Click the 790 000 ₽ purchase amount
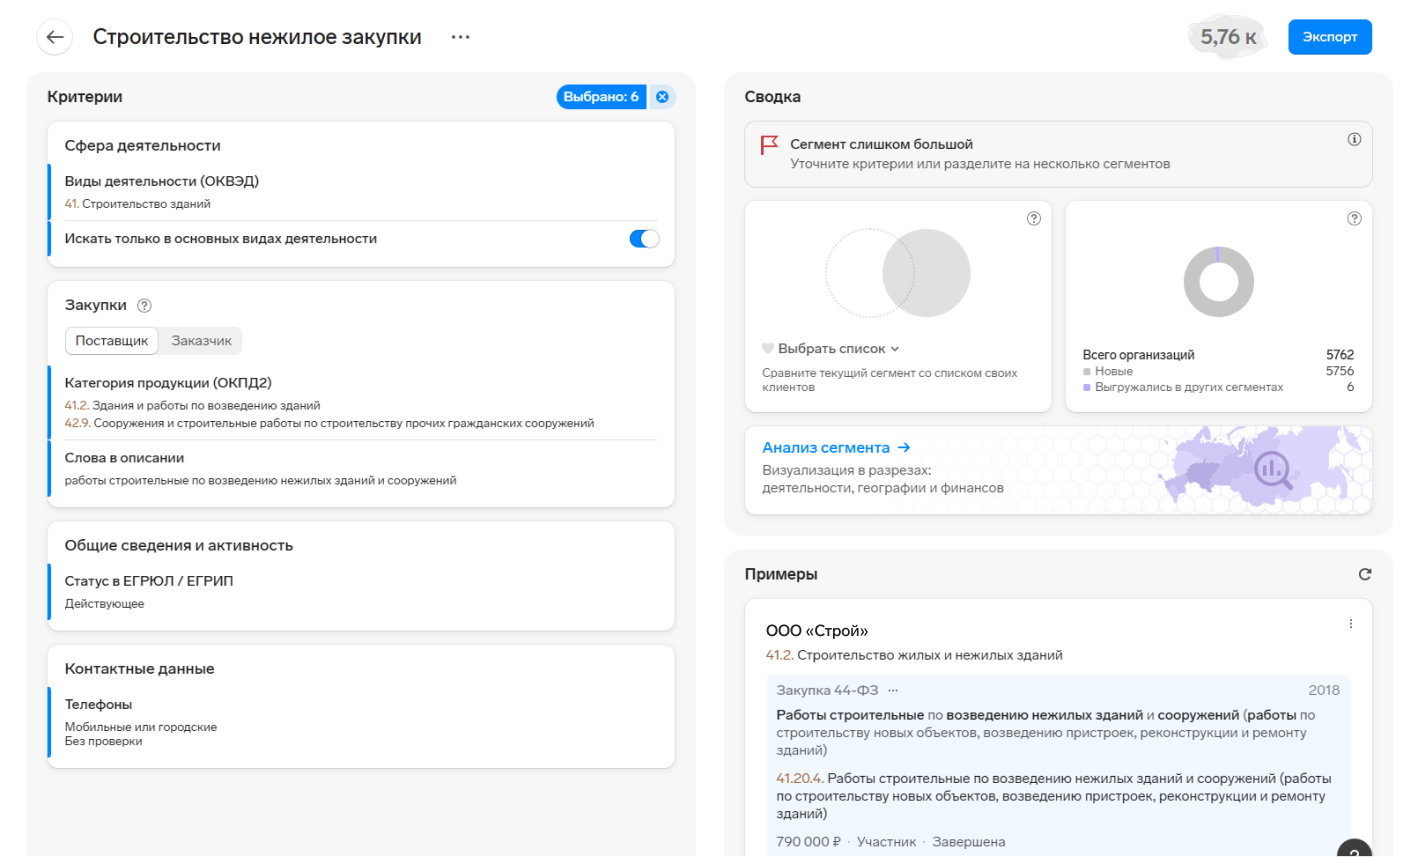 click(808, 842)
